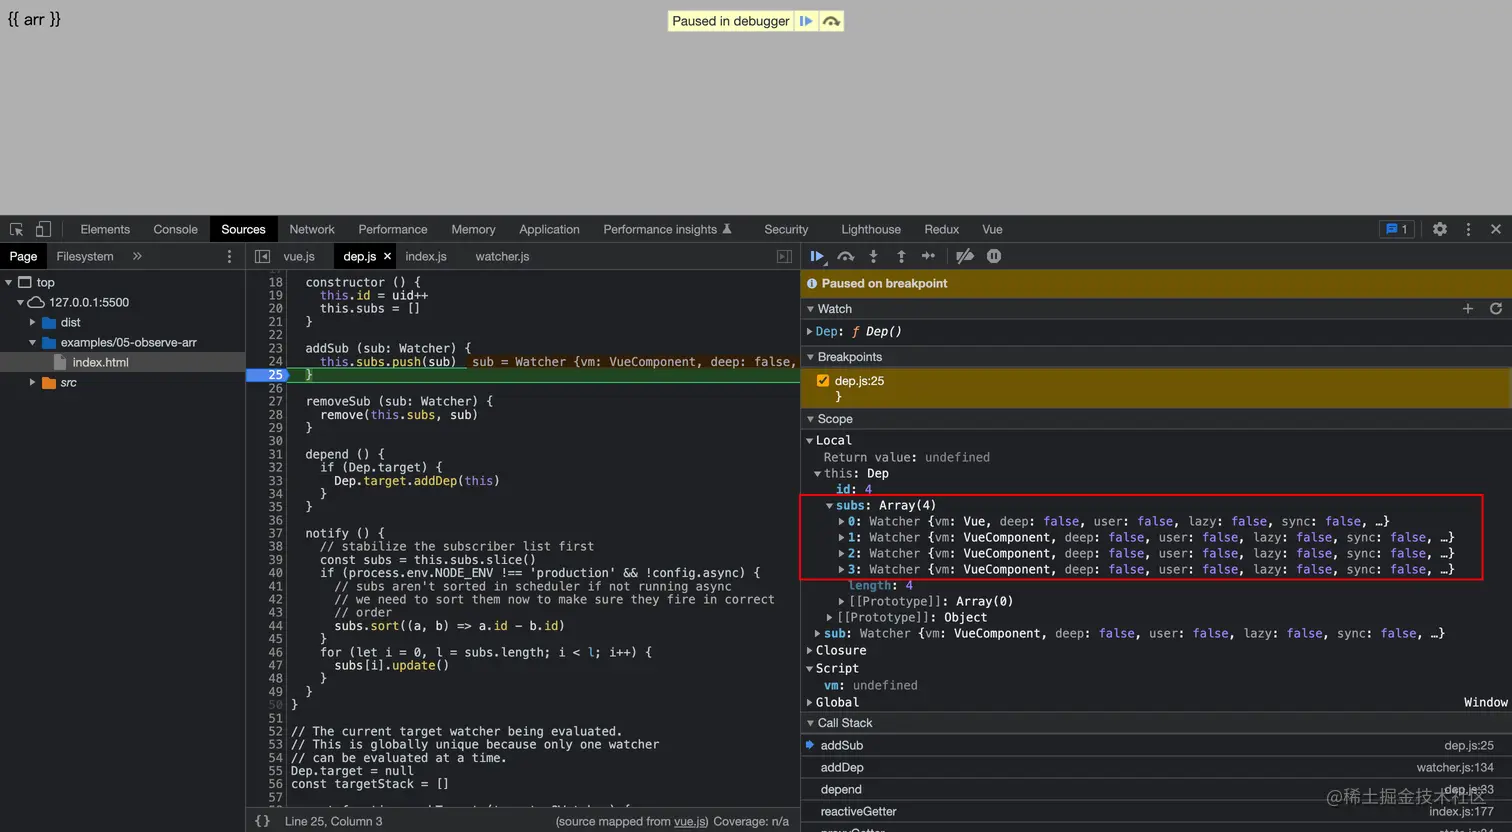Open the vue.js file tab

[x=299, y=257]
